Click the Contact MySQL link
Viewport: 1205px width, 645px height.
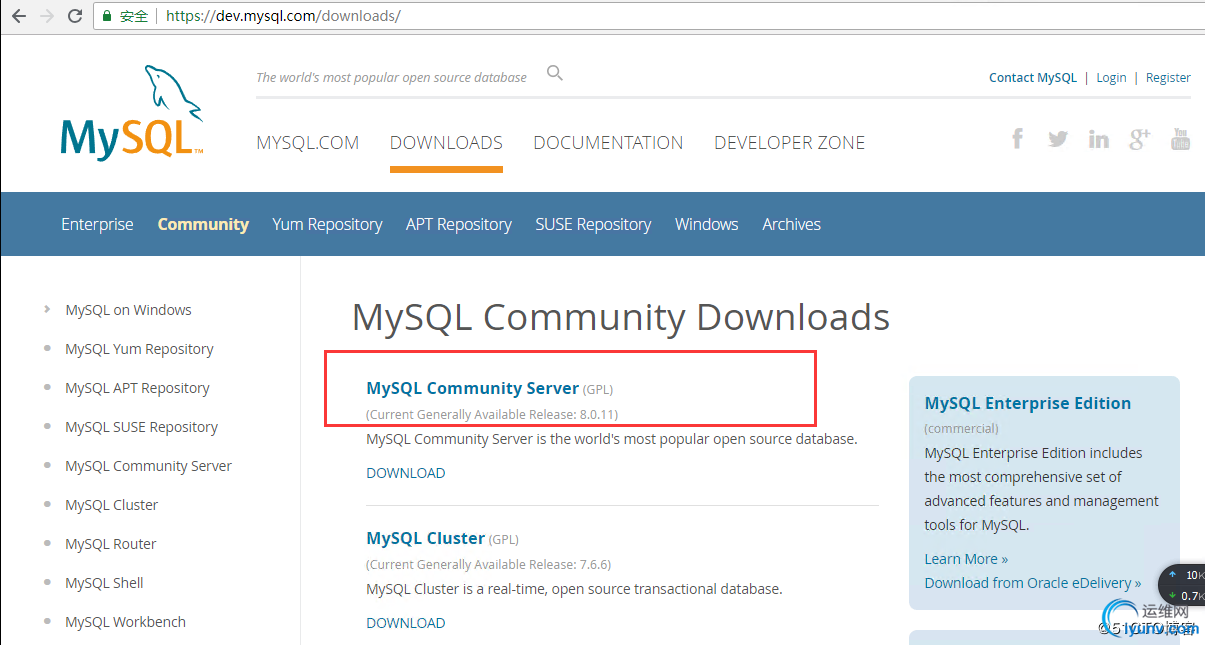[1033, 78]
